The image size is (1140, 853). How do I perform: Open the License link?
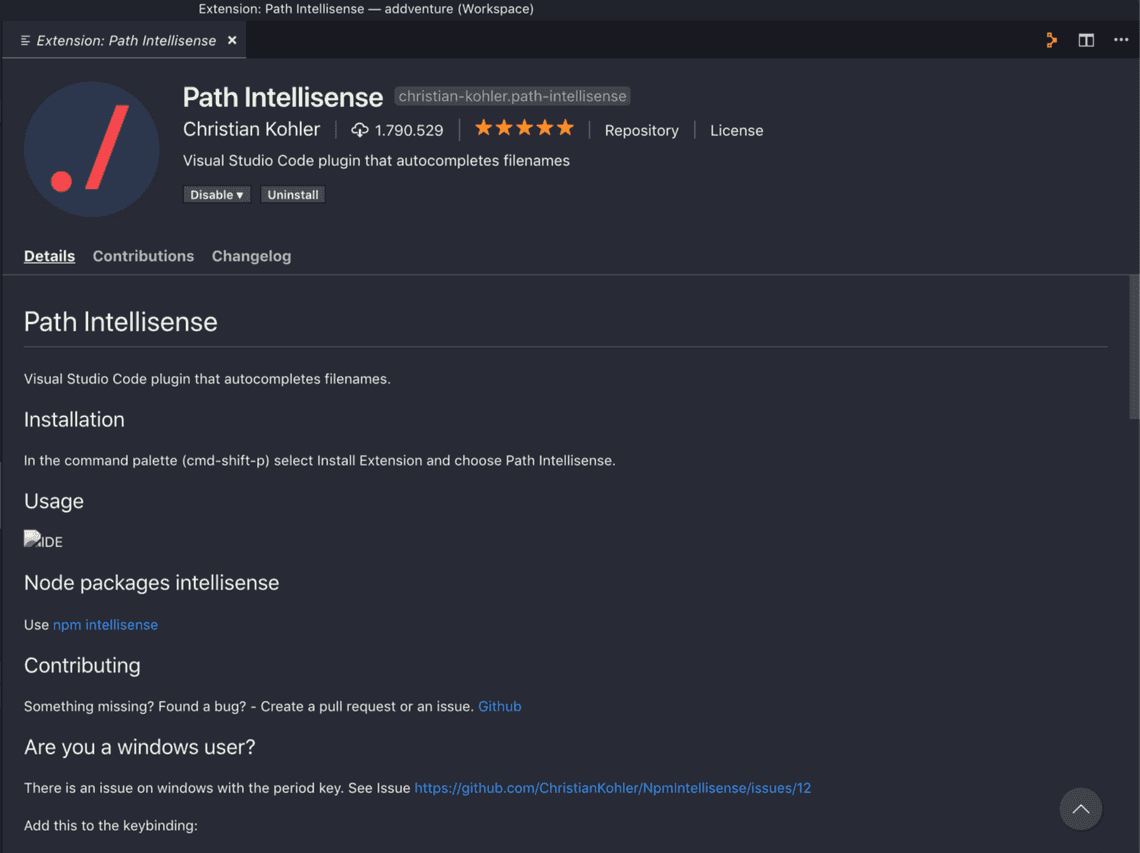(736, 130)
